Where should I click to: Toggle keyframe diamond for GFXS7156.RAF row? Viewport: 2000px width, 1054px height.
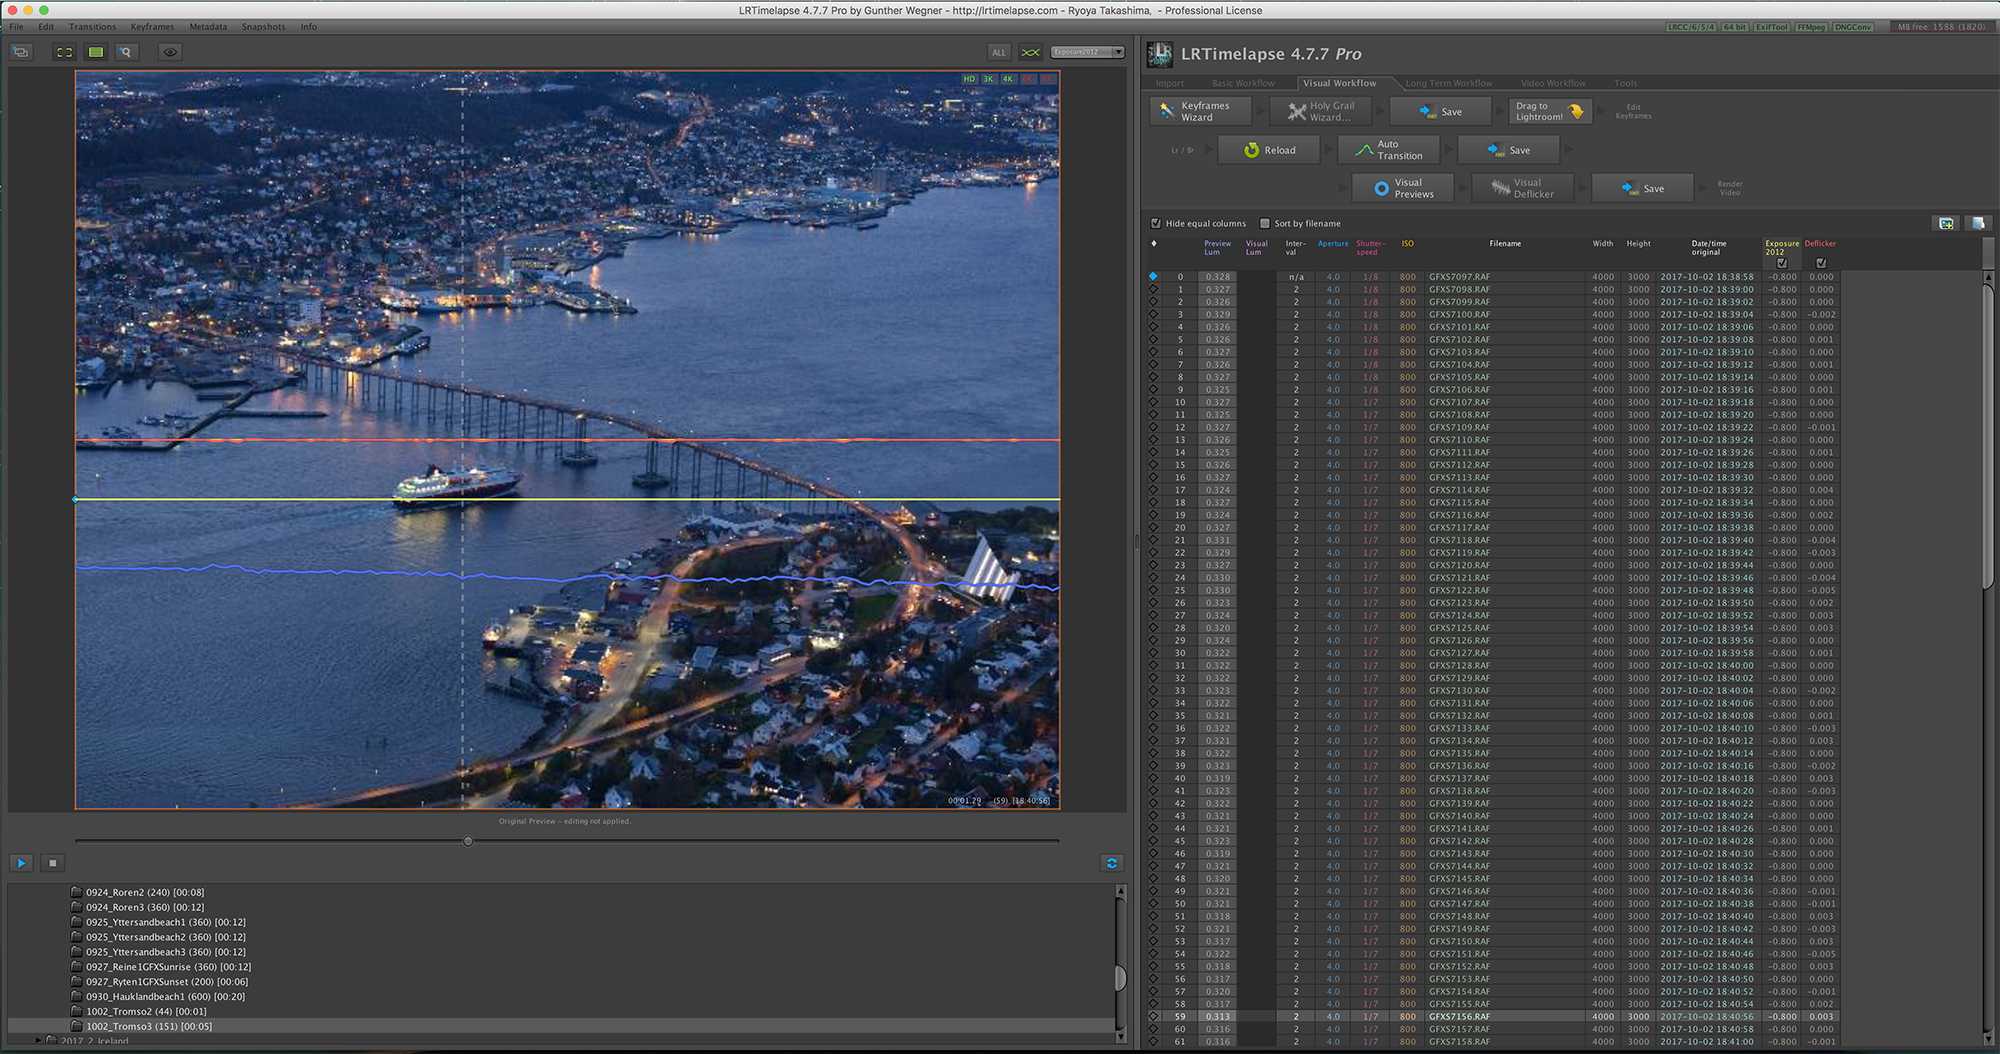point(1153,1016)
